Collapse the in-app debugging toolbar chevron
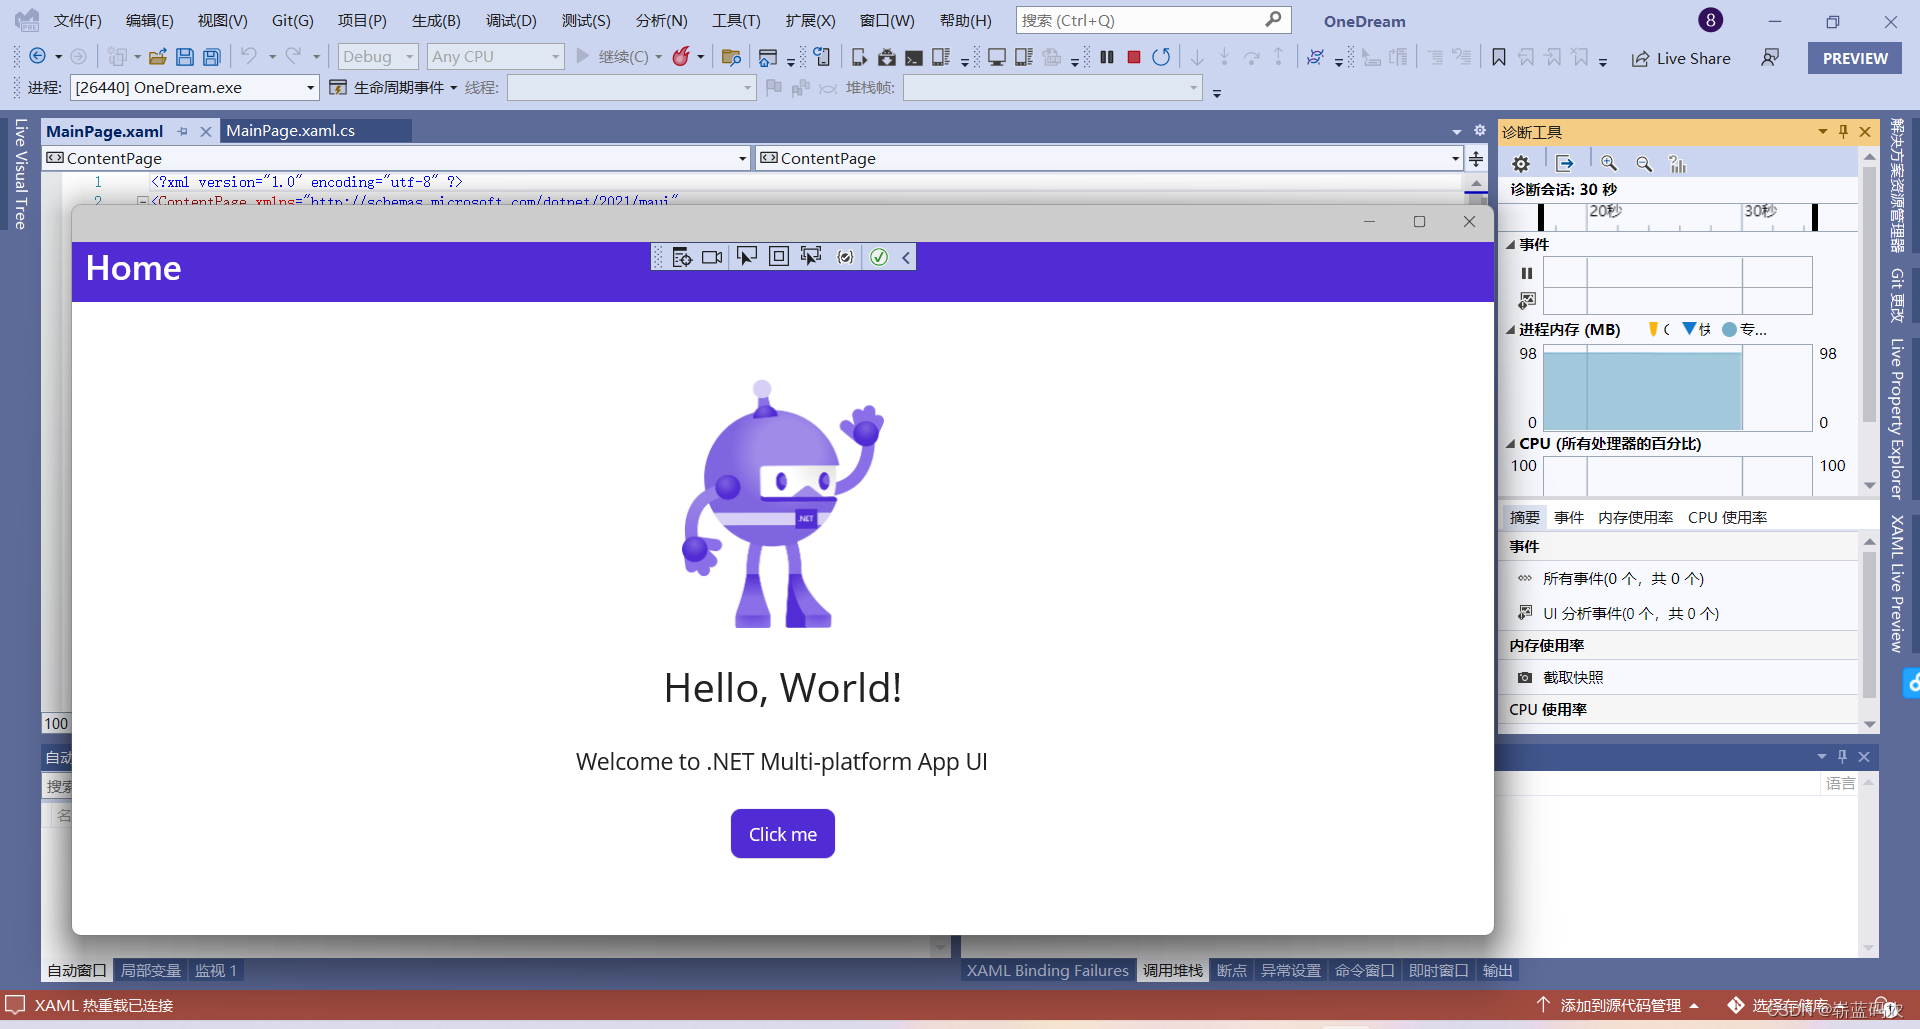The height and width of the screenshot is (1029, 1920). [906, 257]
